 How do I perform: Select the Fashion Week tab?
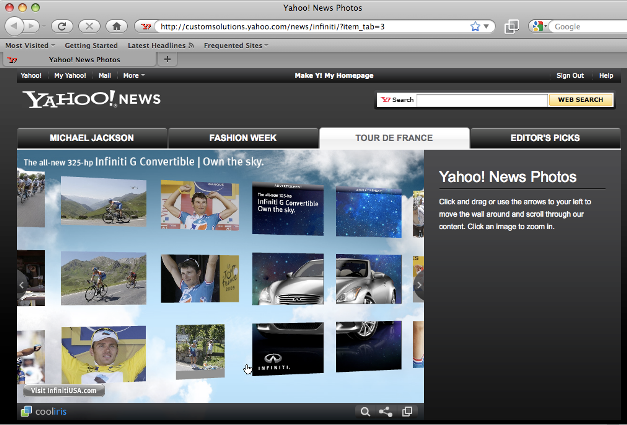[x=243, y=138]
